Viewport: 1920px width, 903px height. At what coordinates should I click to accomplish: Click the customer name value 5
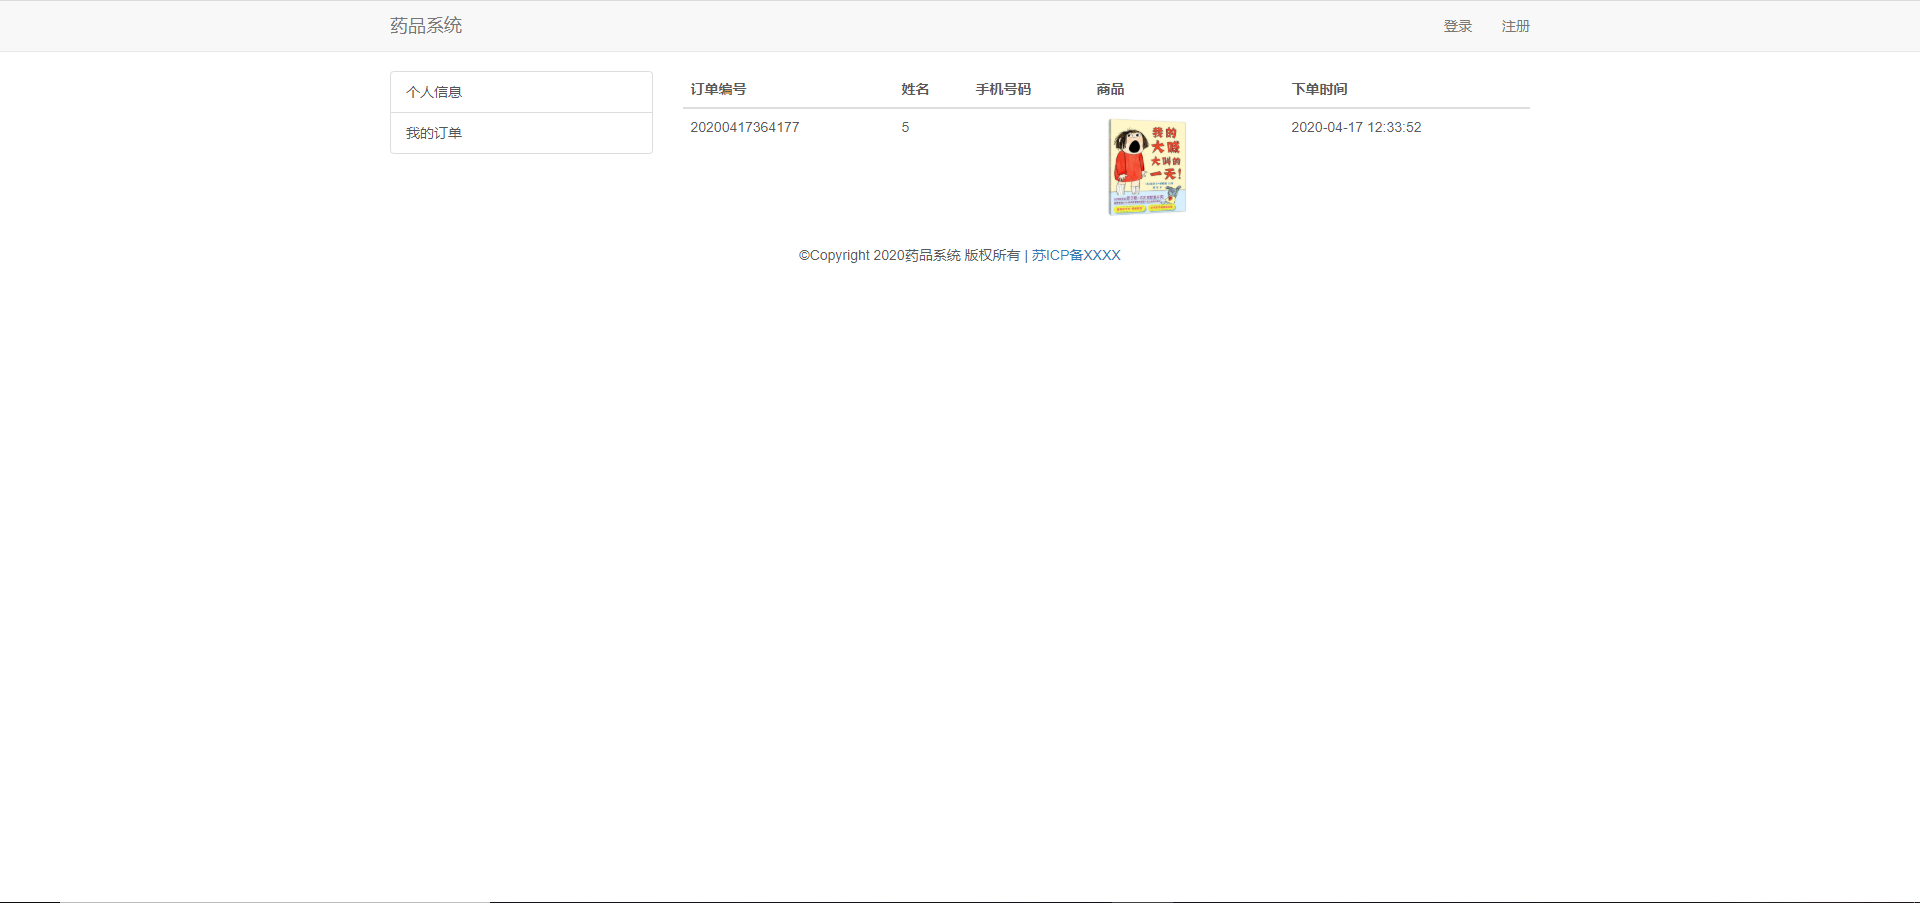[905, 127]
